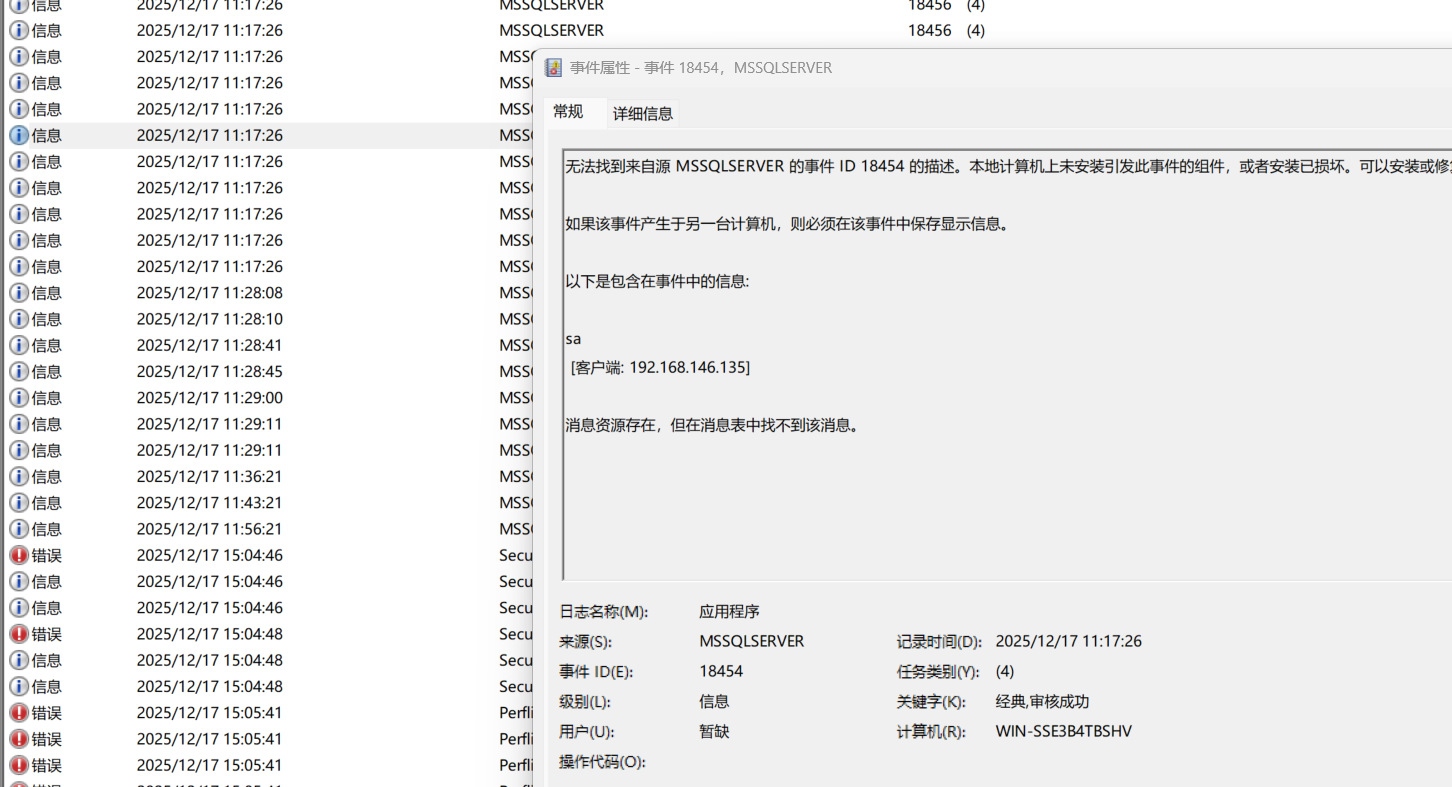Click the 事件属性 dialog title bar icon
The width and height of the screenshot is (1452, 787).
point(553,68)
